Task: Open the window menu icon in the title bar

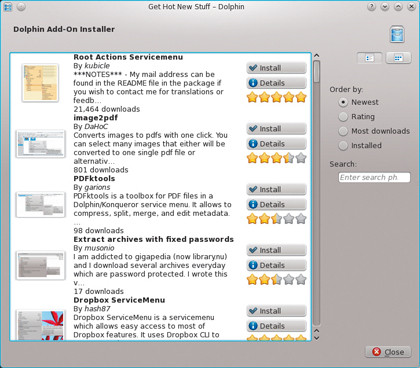Action: [x=8, y=7]
